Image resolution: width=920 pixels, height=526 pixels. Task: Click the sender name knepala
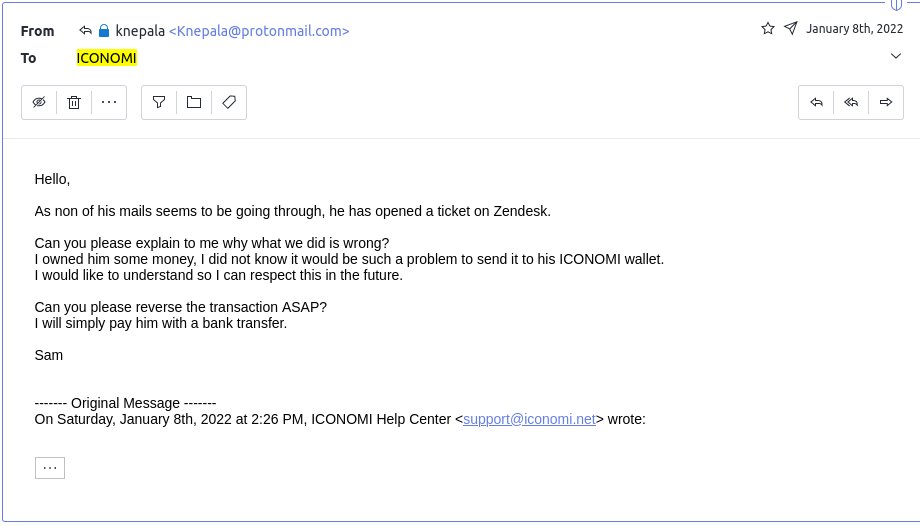point(140,31)
